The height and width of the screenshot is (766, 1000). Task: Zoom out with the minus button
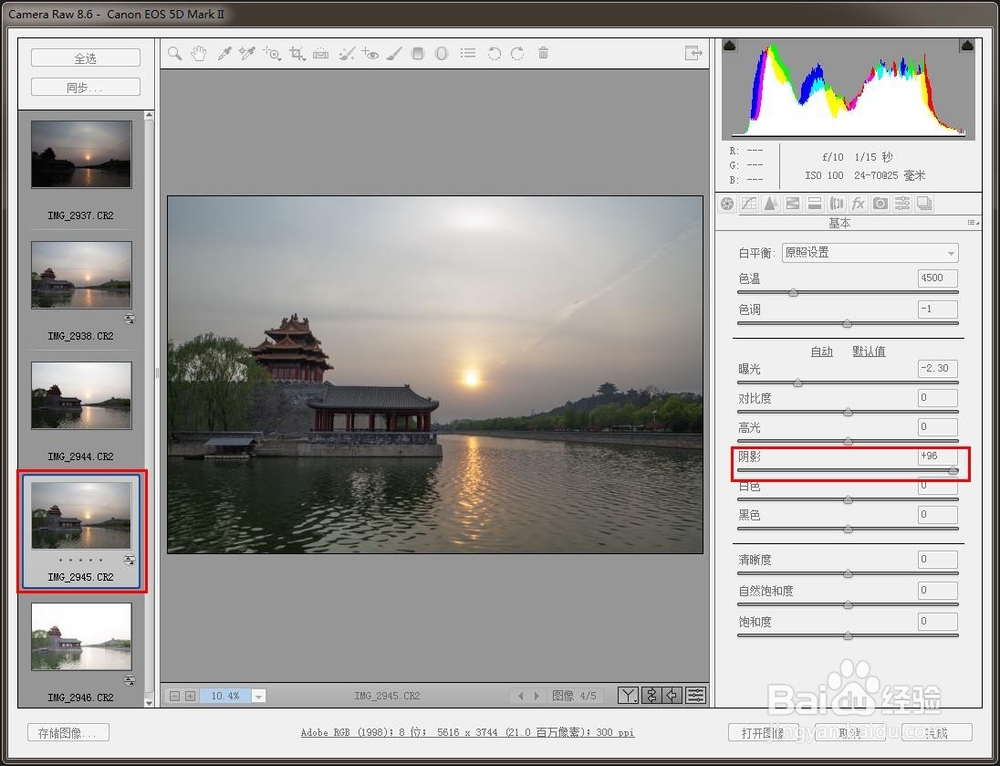[x=174, y=696]
